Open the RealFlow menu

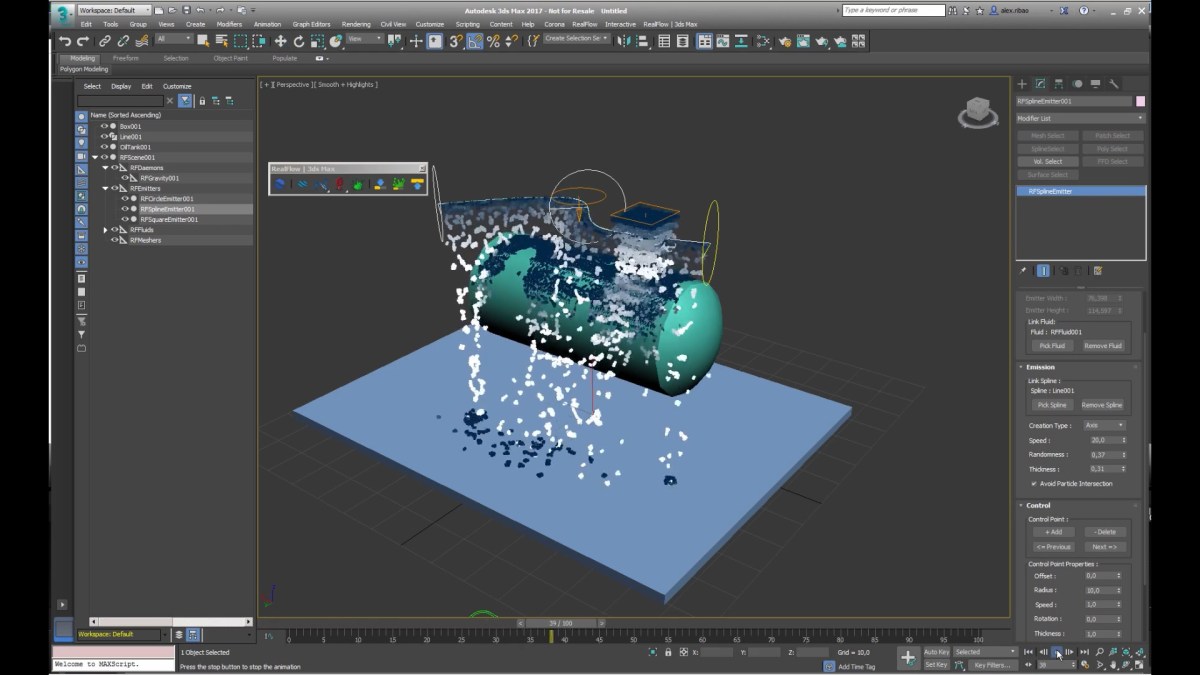pos(583,24)
